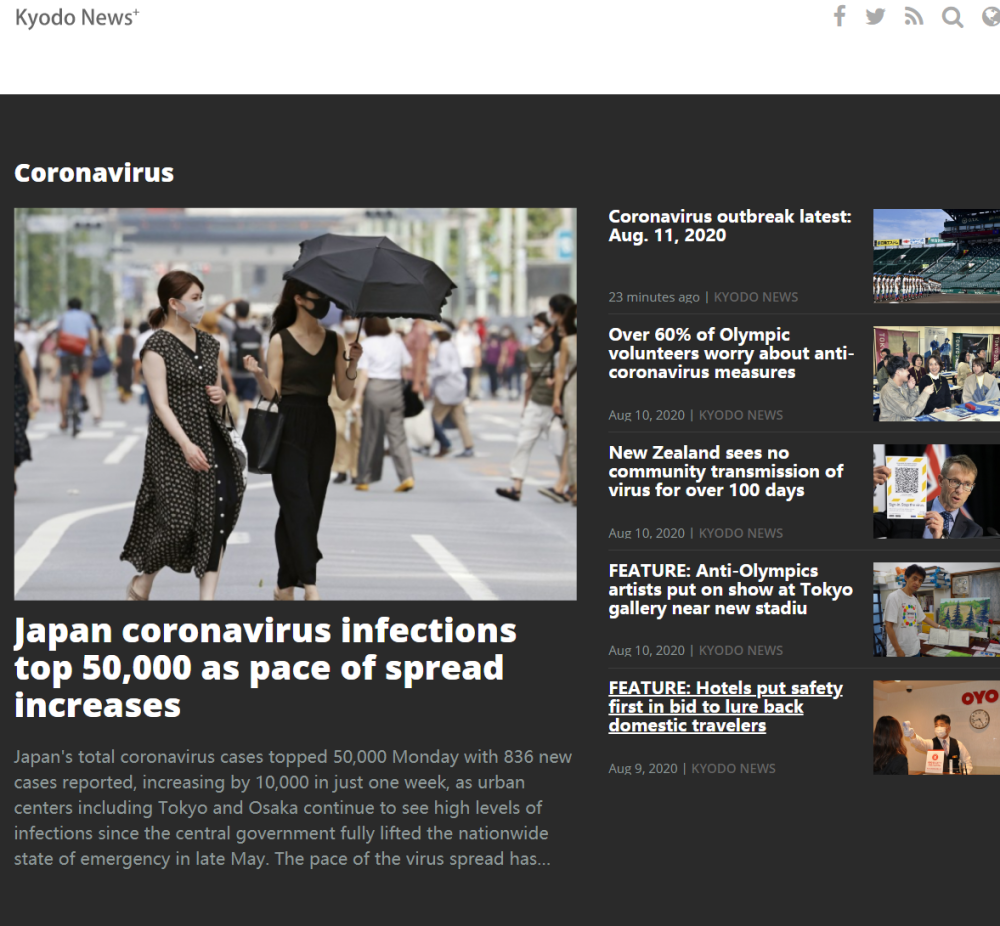Click KYODO NEWS source under outbreak latest
The width and height of the screenshot is (1000, 926).
coord(756,297)
